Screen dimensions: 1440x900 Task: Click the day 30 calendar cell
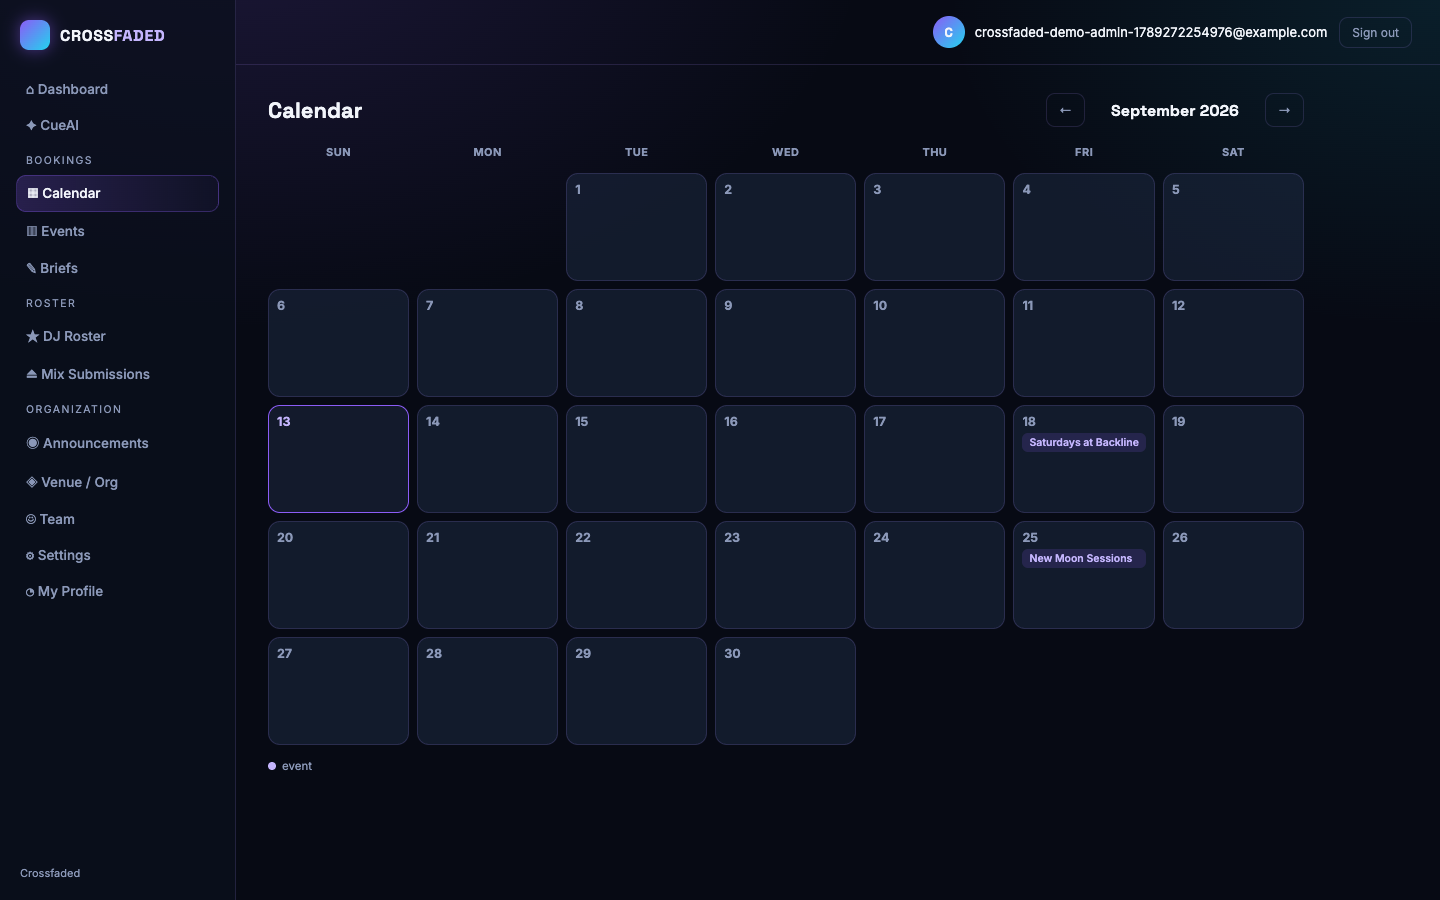click(x=785, y=691)
